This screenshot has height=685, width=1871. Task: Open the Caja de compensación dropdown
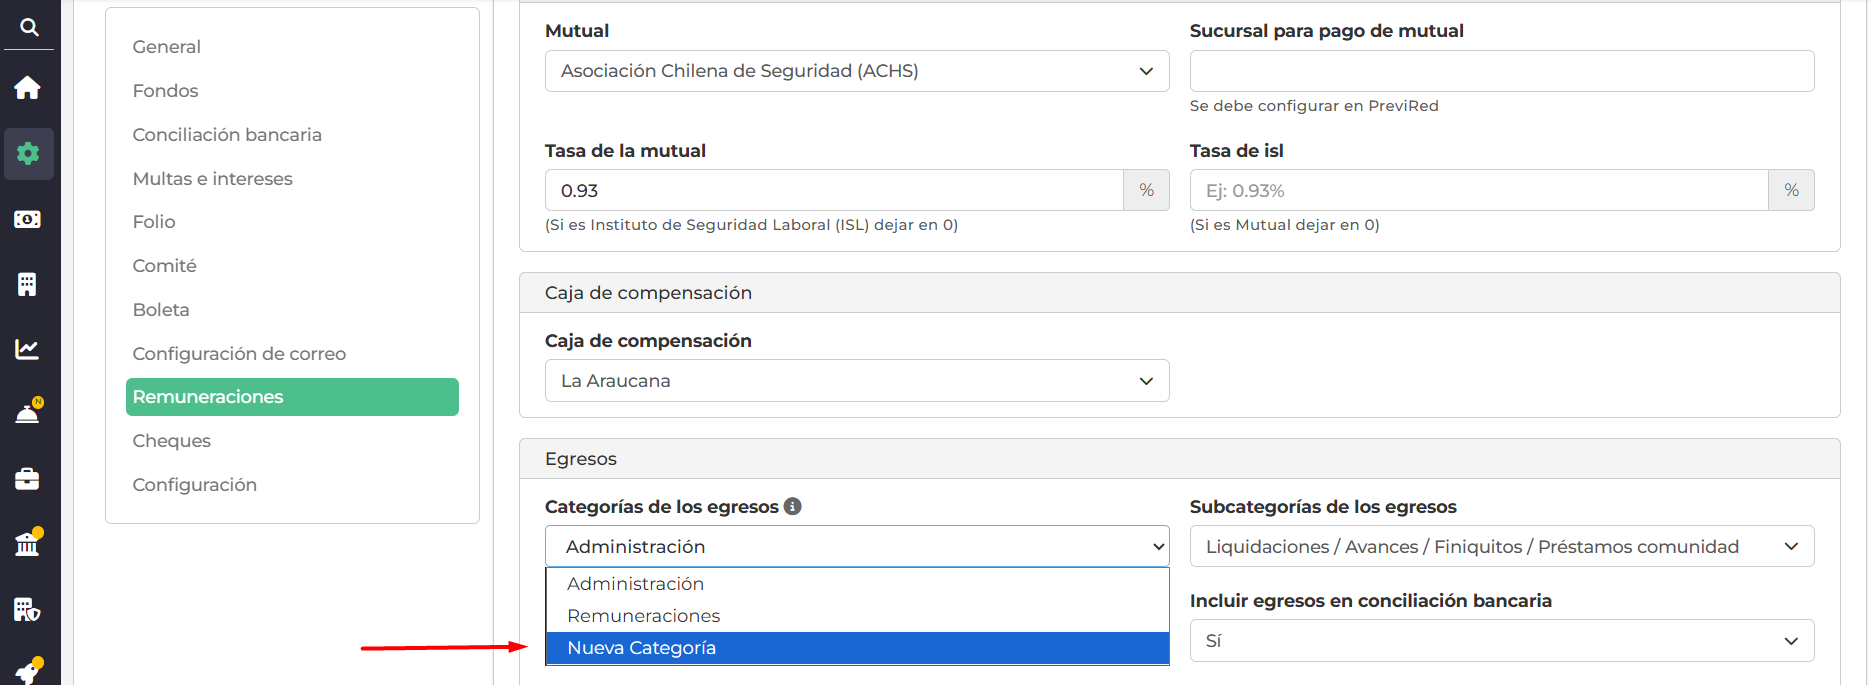pyautogui.click(x=856, y=381)
